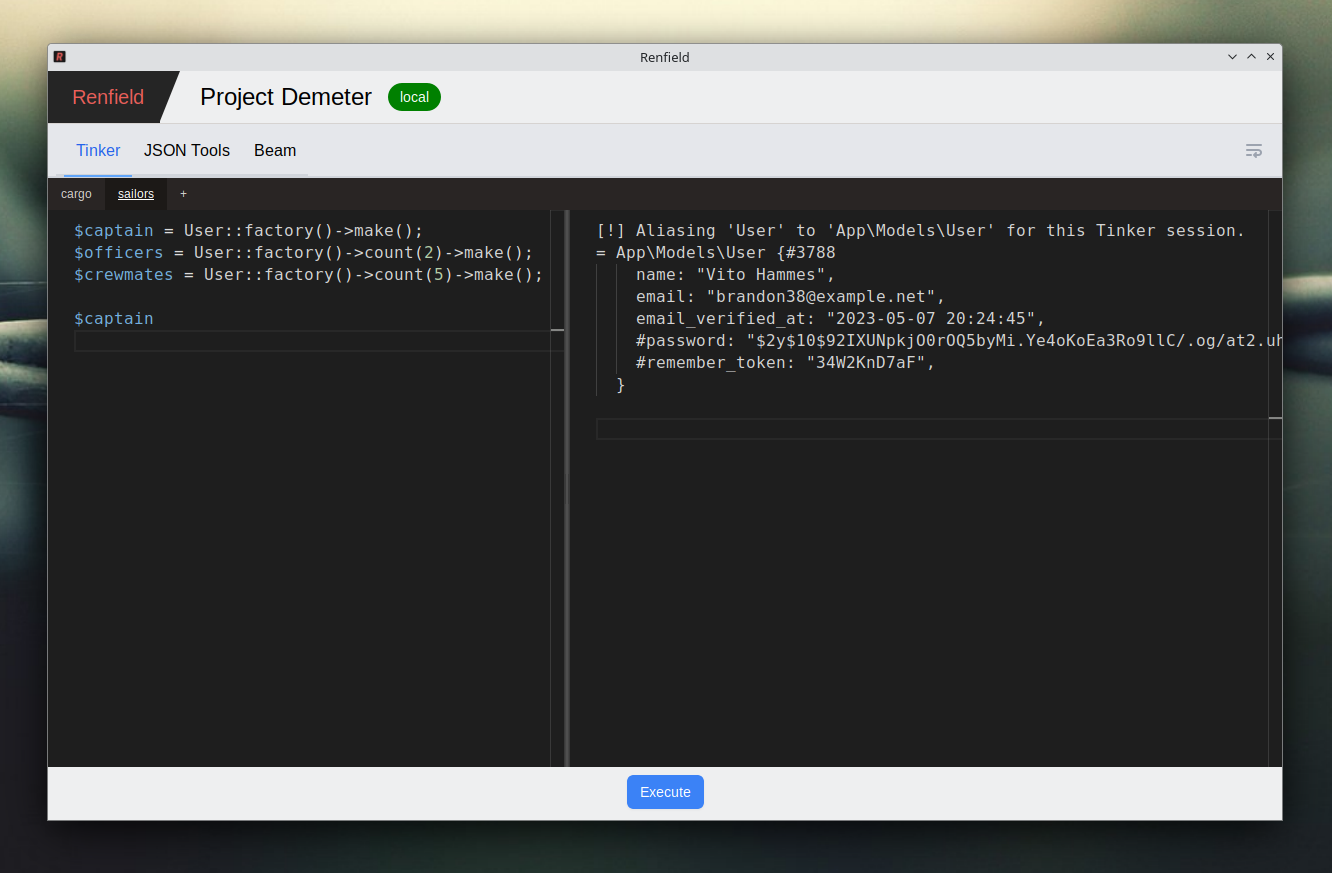
Task: Click the empty line in output pane
Action: click(932, 429)
